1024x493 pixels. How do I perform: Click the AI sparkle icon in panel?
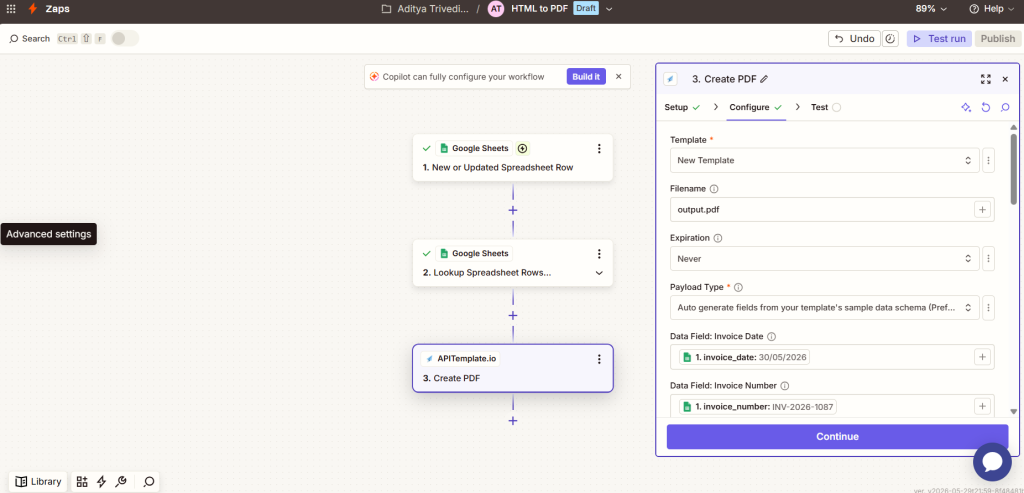966,108
